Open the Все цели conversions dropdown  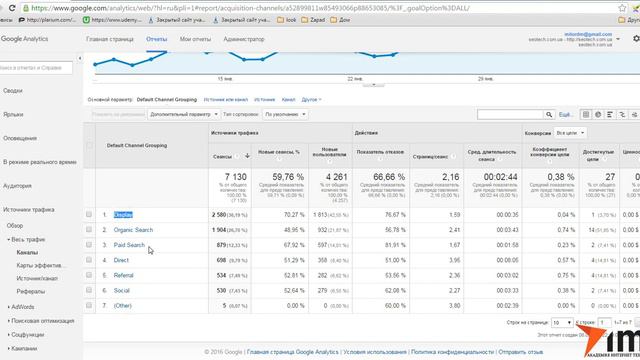click(x=570, y=133)
